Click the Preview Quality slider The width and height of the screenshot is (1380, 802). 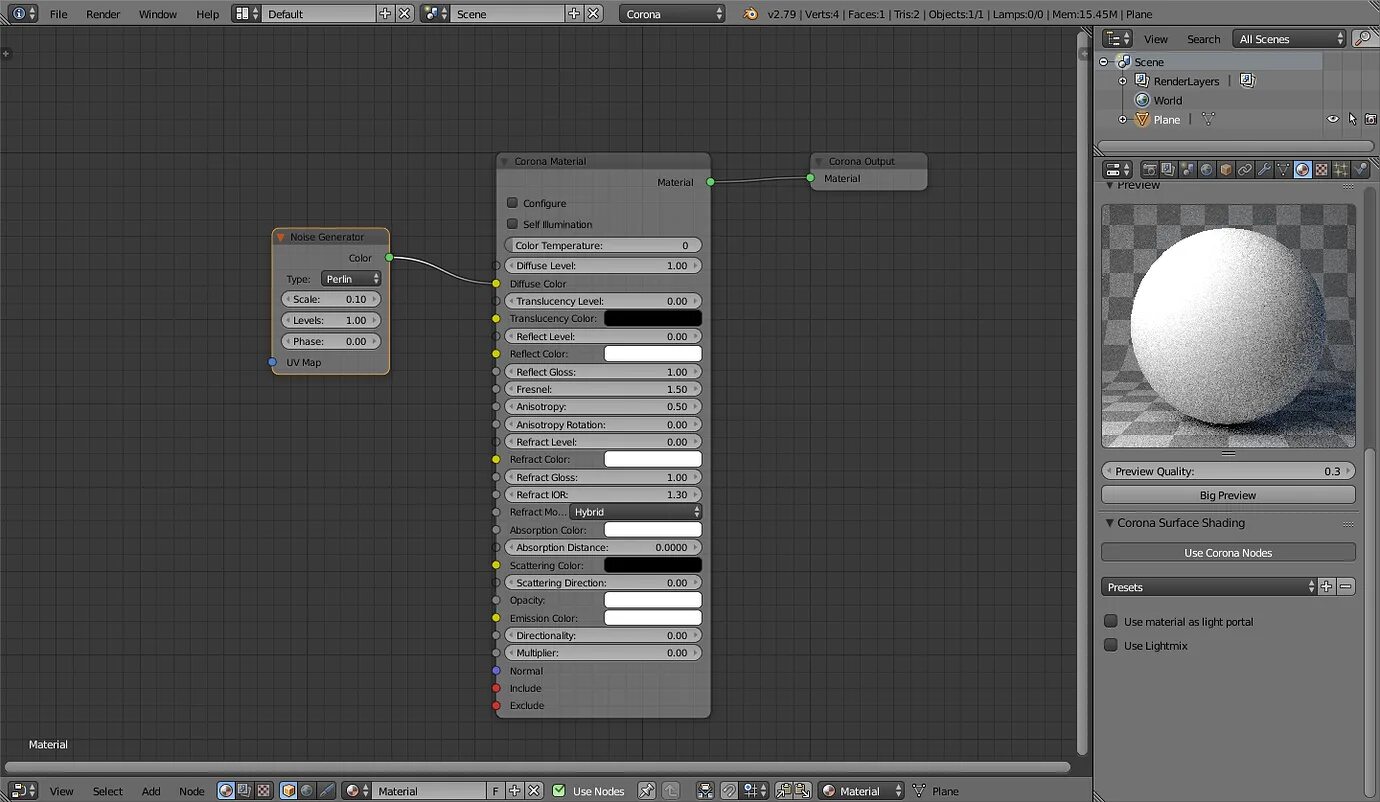pos(1228,471)
